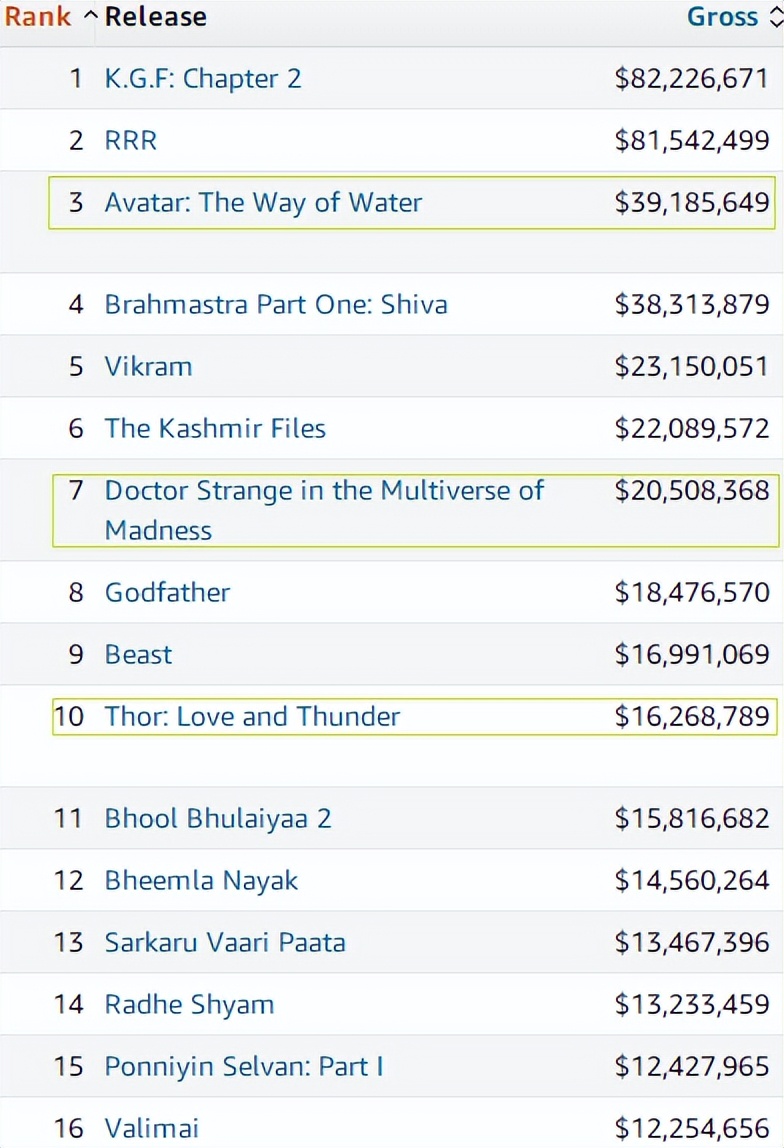784x1148 pixels.
Task: Open the Godfather release link
Action: 167,592
